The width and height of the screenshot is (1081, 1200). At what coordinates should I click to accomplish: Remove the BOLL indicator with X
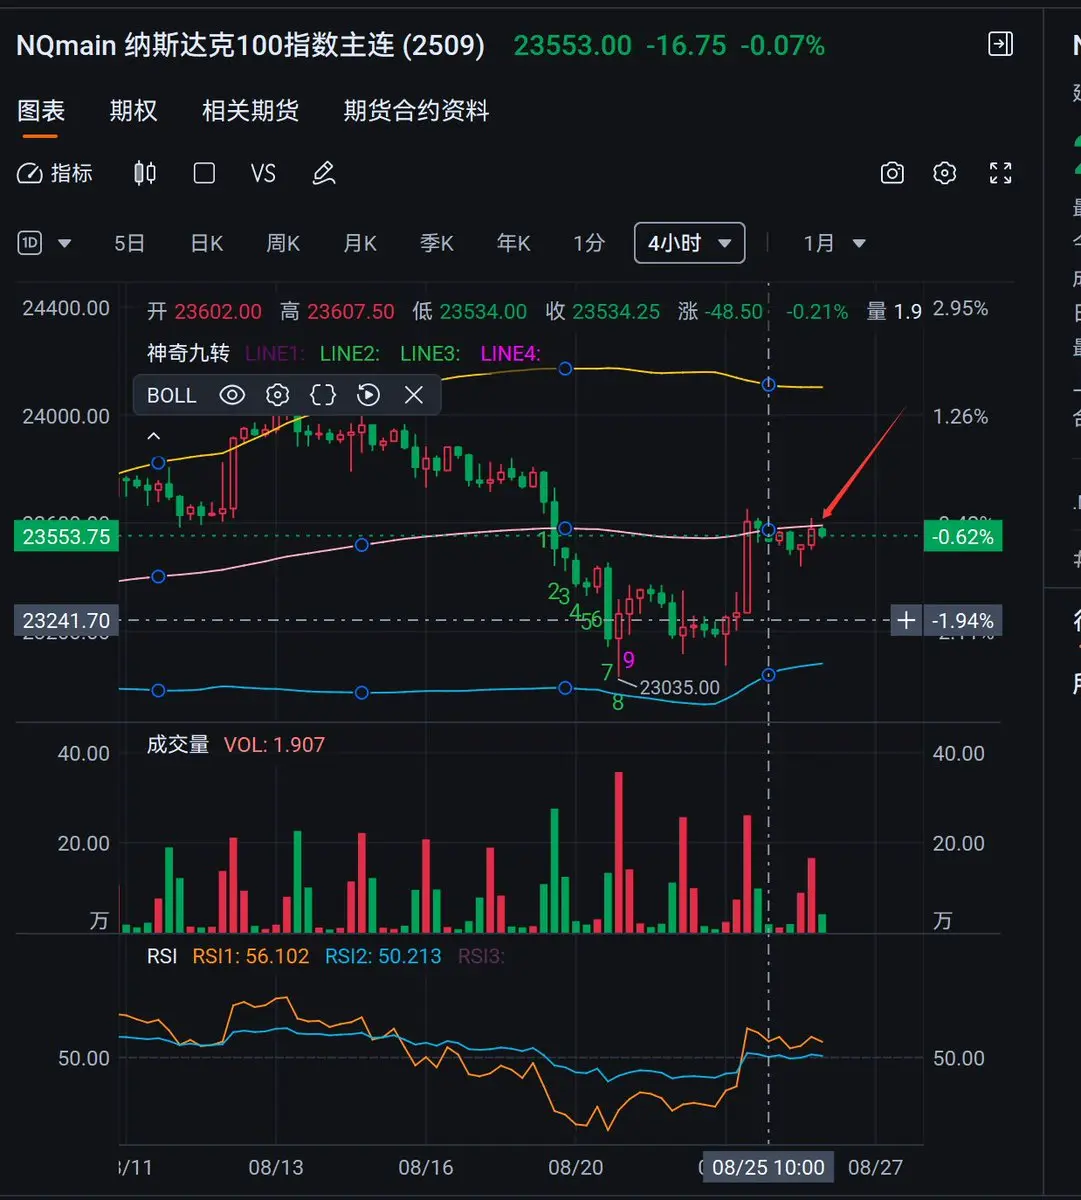coord(414,395)
